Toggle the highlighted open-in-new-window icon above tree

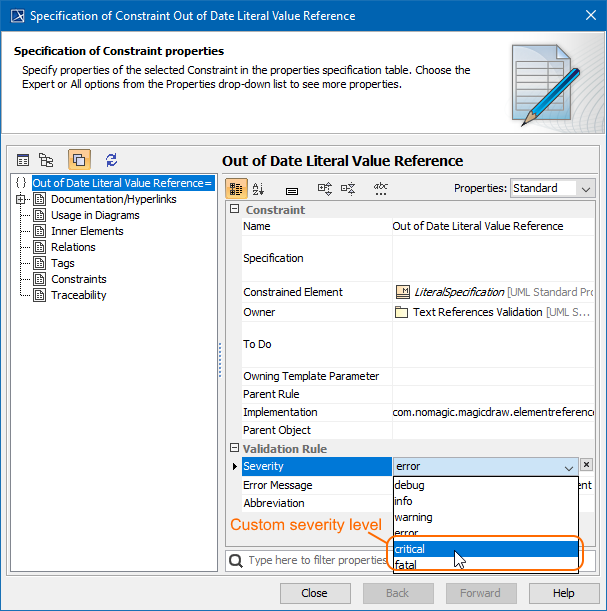(79, 160)
